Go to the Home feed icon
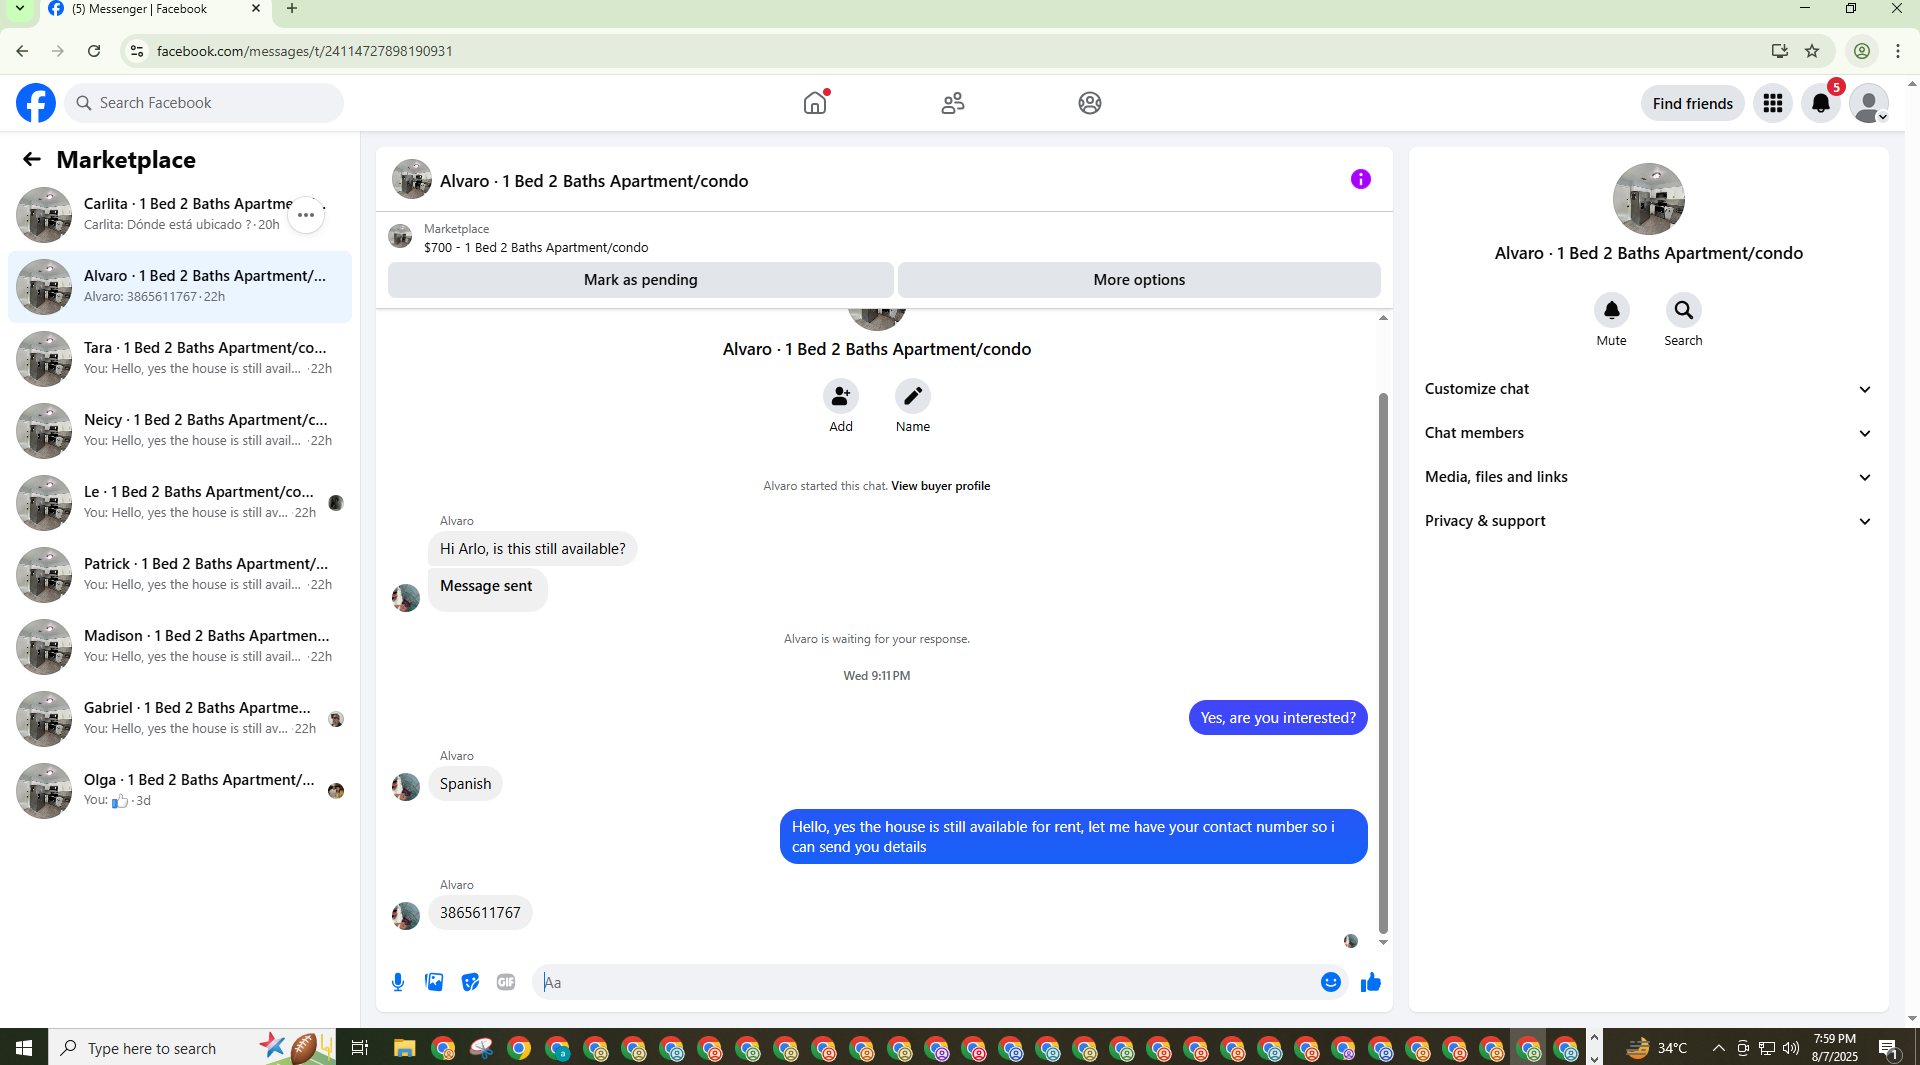This screenshot has height=1065, width=1920. pyautogui.click(x=815, y=103)
